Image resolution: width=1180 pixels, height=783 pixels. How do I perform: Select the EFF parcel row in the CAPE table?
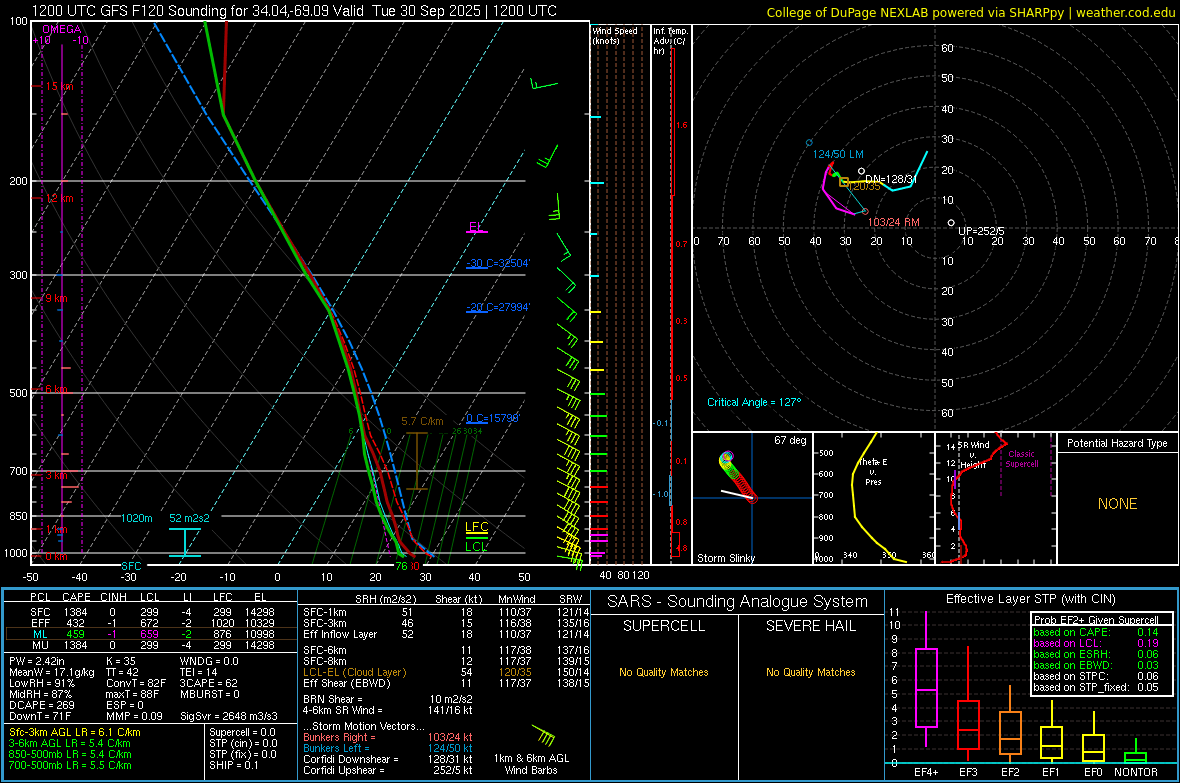pos(152,623)
